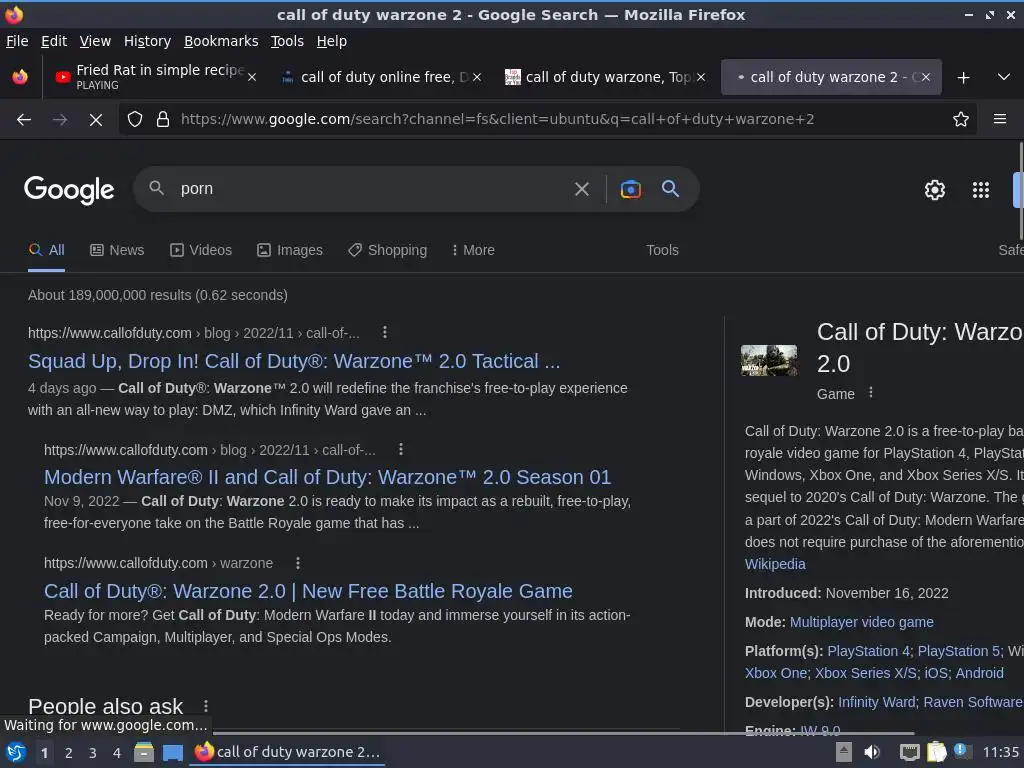This screenshot has width=1024, height=768.
Task: Filter results by Videos
Action: click(200, 250)
